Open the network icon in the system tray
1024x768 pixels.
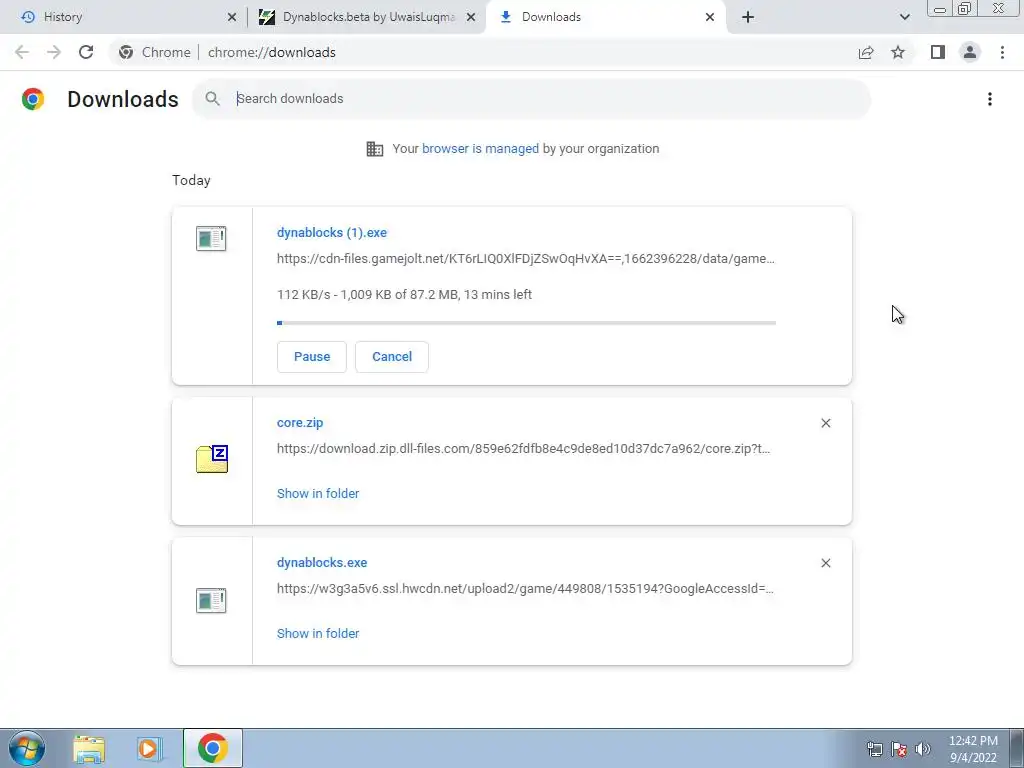[875, 749]
